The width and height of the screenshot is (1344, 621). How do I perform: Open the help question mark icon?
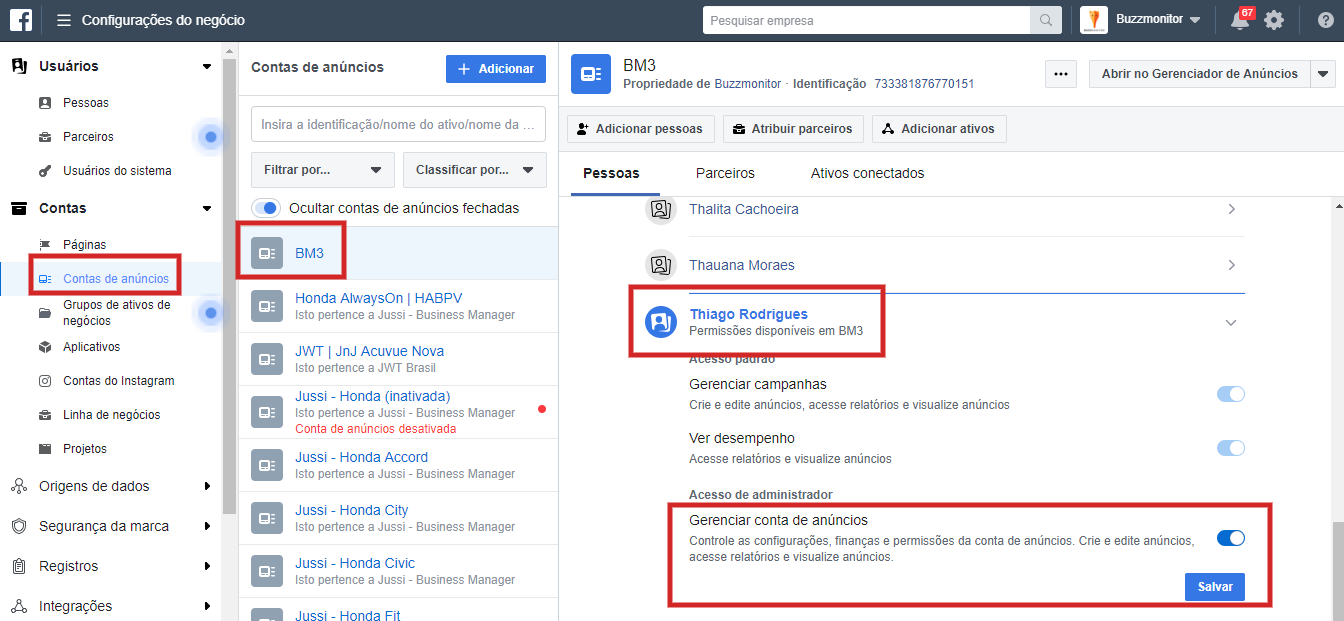(1325, 20)
